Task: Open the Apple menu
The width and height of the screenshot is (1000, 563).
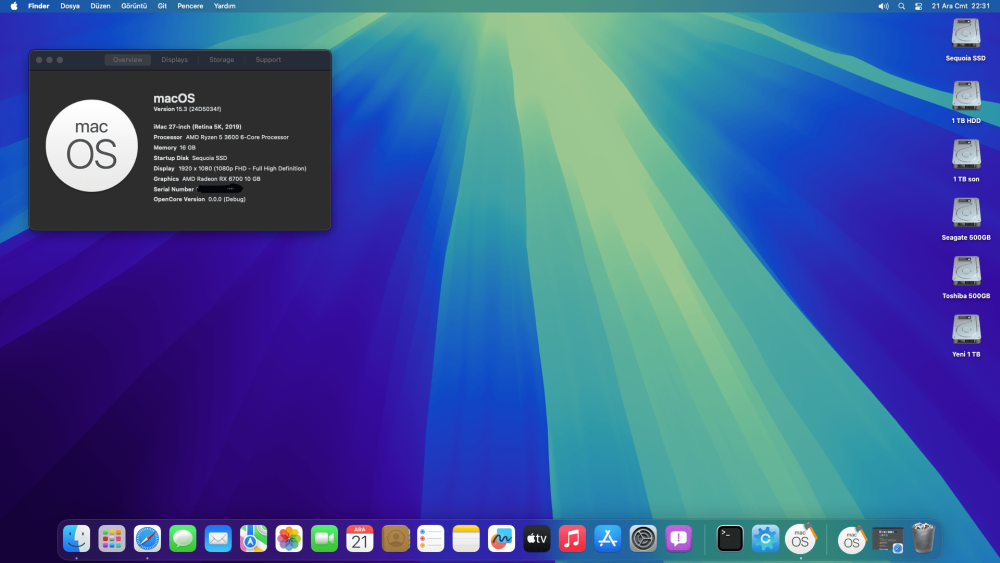Action: (x=14, y=6)
